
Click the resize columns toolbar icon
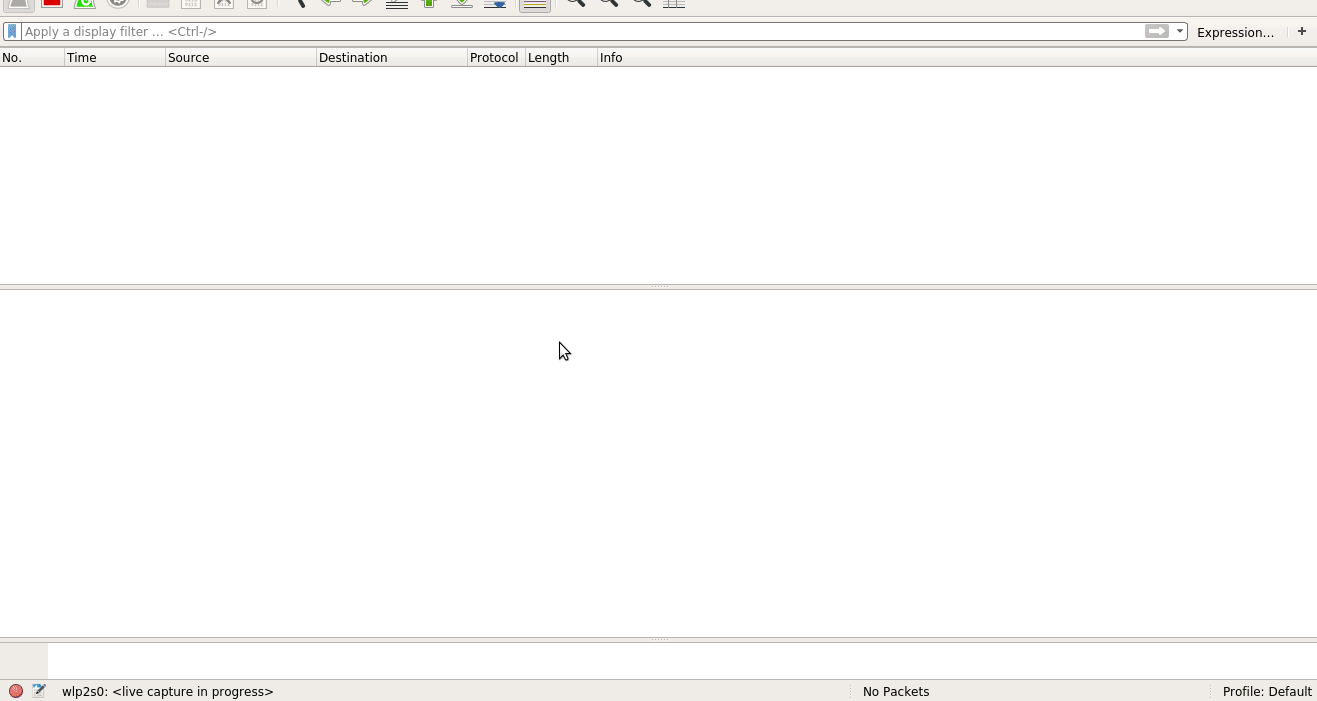pyautogui.click(x=674, y=3)
